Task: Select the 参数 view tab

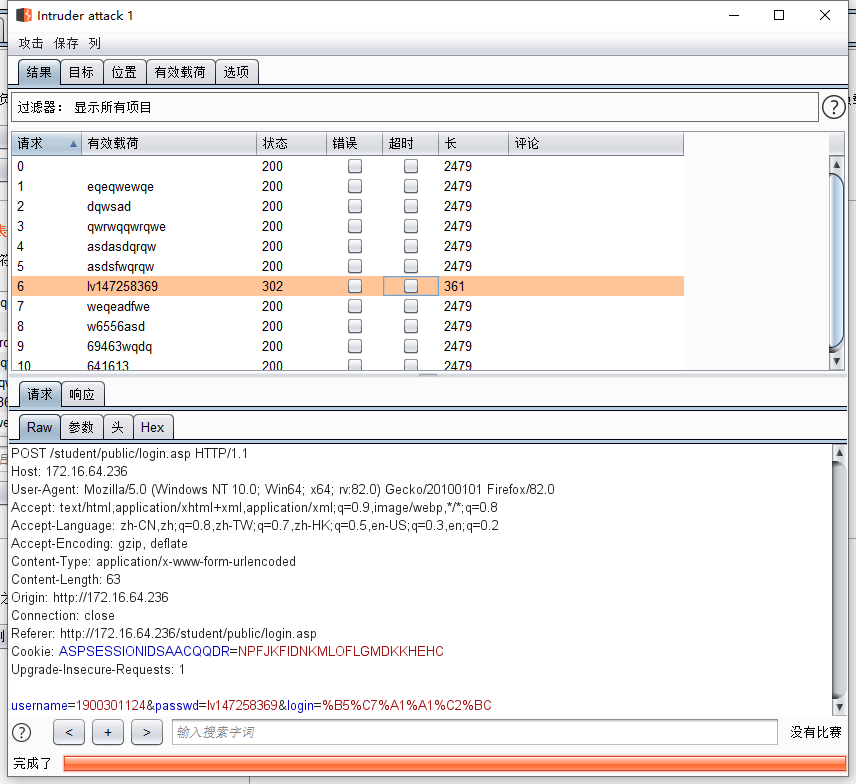Action: click(81, 427)
